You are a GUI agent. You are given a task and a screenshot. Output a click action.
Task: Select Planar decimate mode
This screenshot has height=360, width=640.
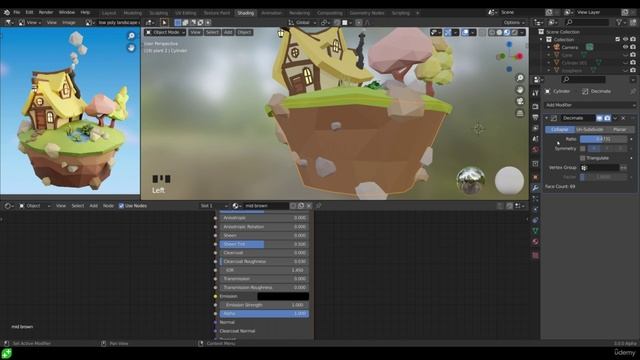coord(620,129)
